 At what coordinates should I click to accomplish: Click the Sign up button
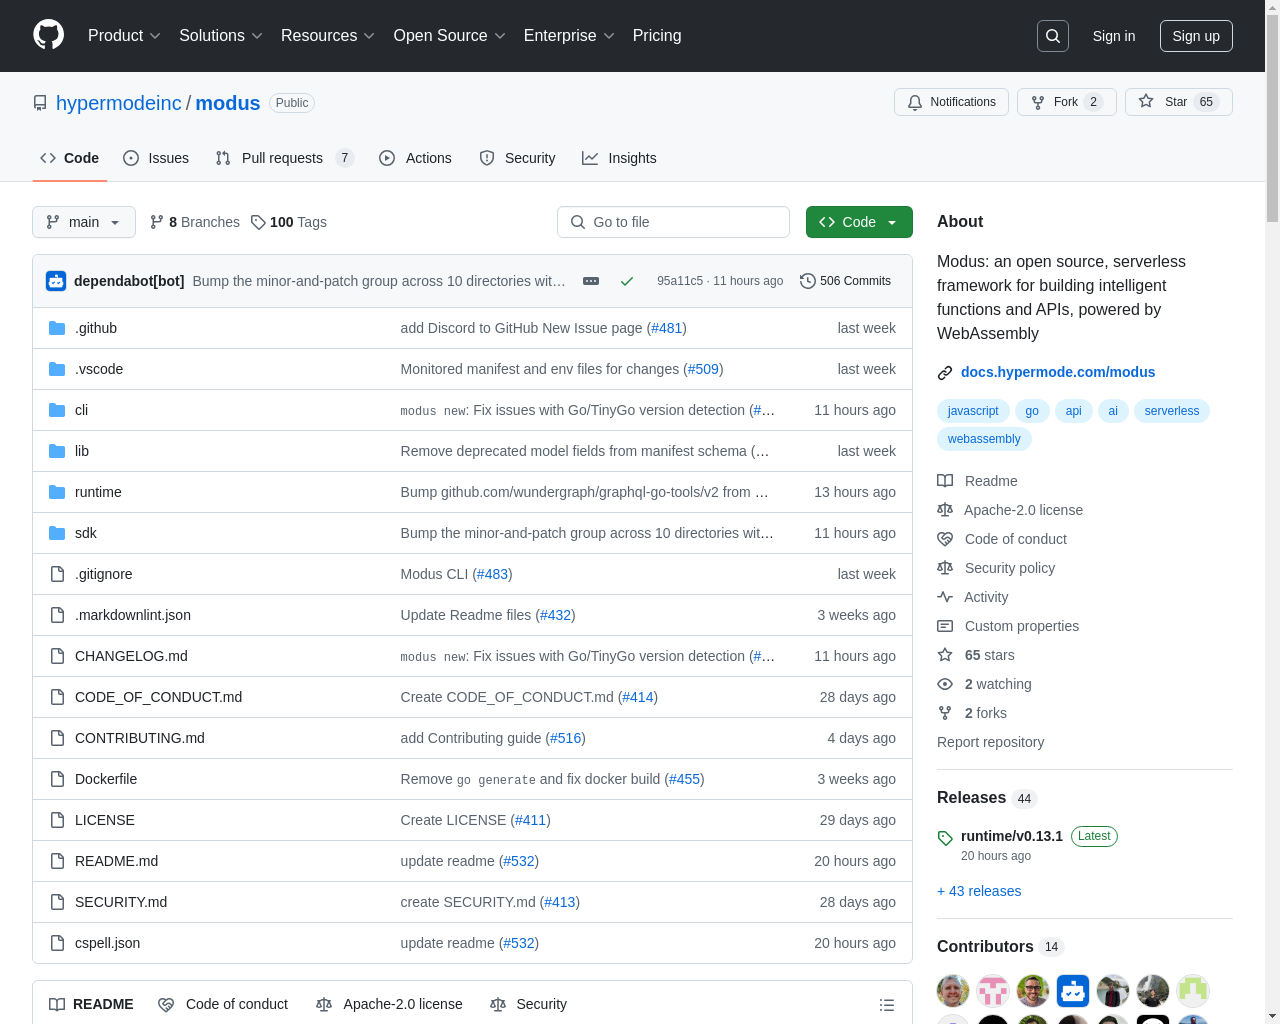(x=1196, y=36)
